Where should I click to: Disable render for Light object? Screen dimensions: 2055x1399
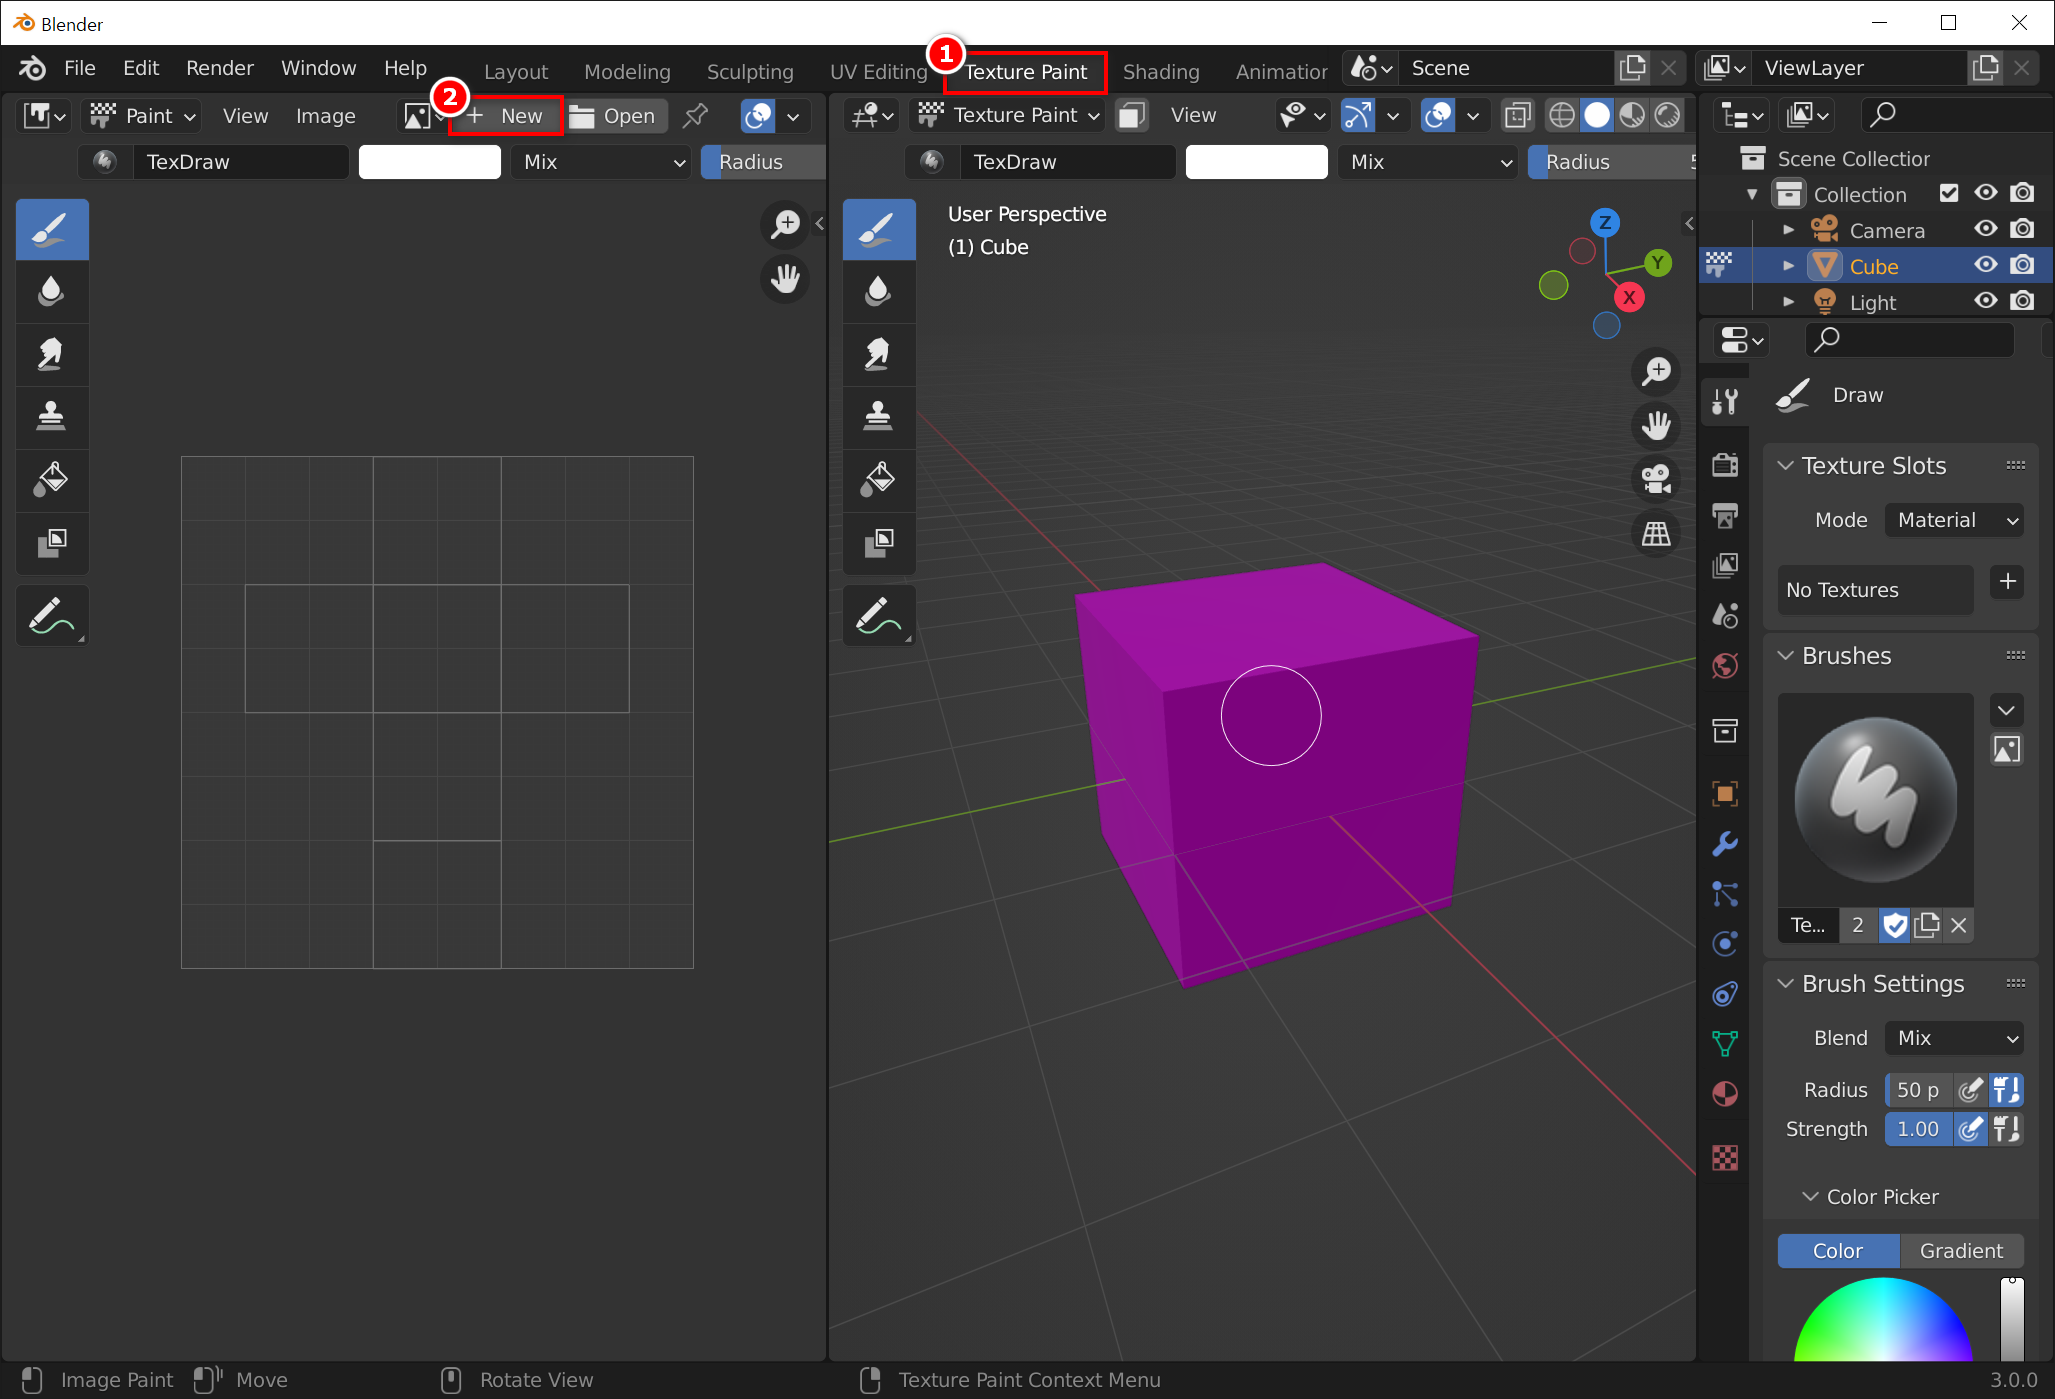click(2022, 301)
